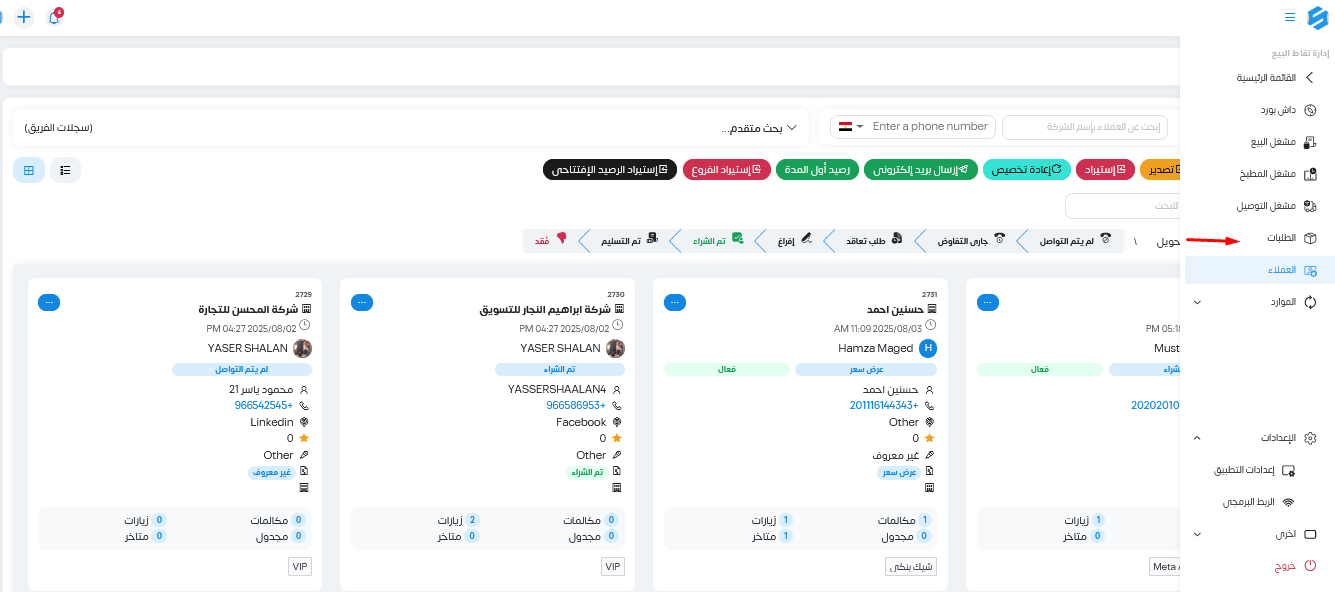
Task: Expand بحث متقدم advanced search
Action: 760,128
